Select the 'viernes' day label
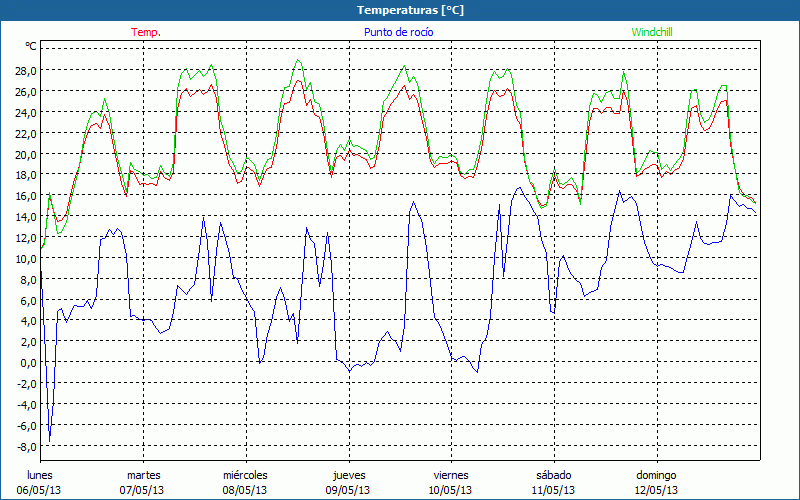Screen dimensions: 800x500 click(x=450, y=475)
